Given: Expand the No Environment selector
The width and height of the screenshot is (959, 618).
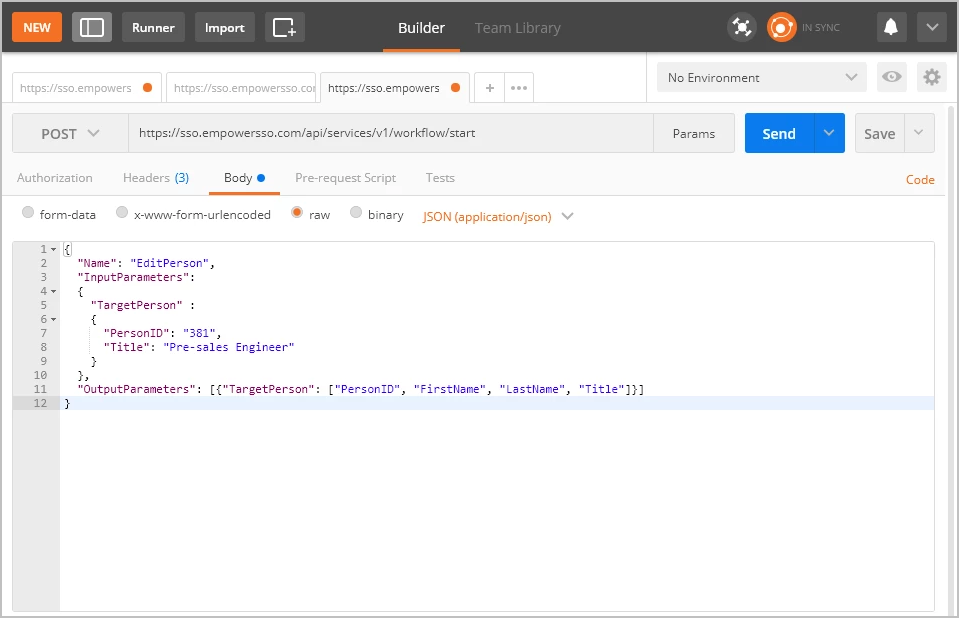Looking at the screenshot, I should pos(762,77).
